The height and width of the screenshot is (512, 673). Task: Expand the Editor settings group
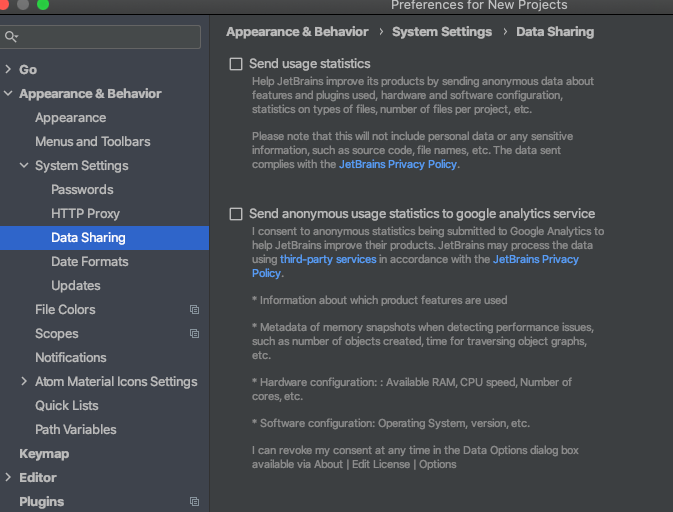(x=8, y=477)
